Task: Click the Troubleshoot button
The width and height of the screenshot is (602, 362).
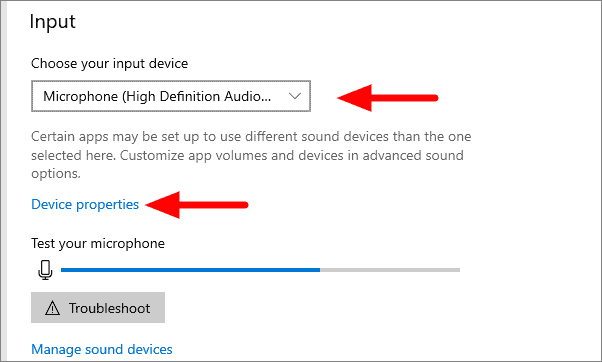Action: coord(98,307)
